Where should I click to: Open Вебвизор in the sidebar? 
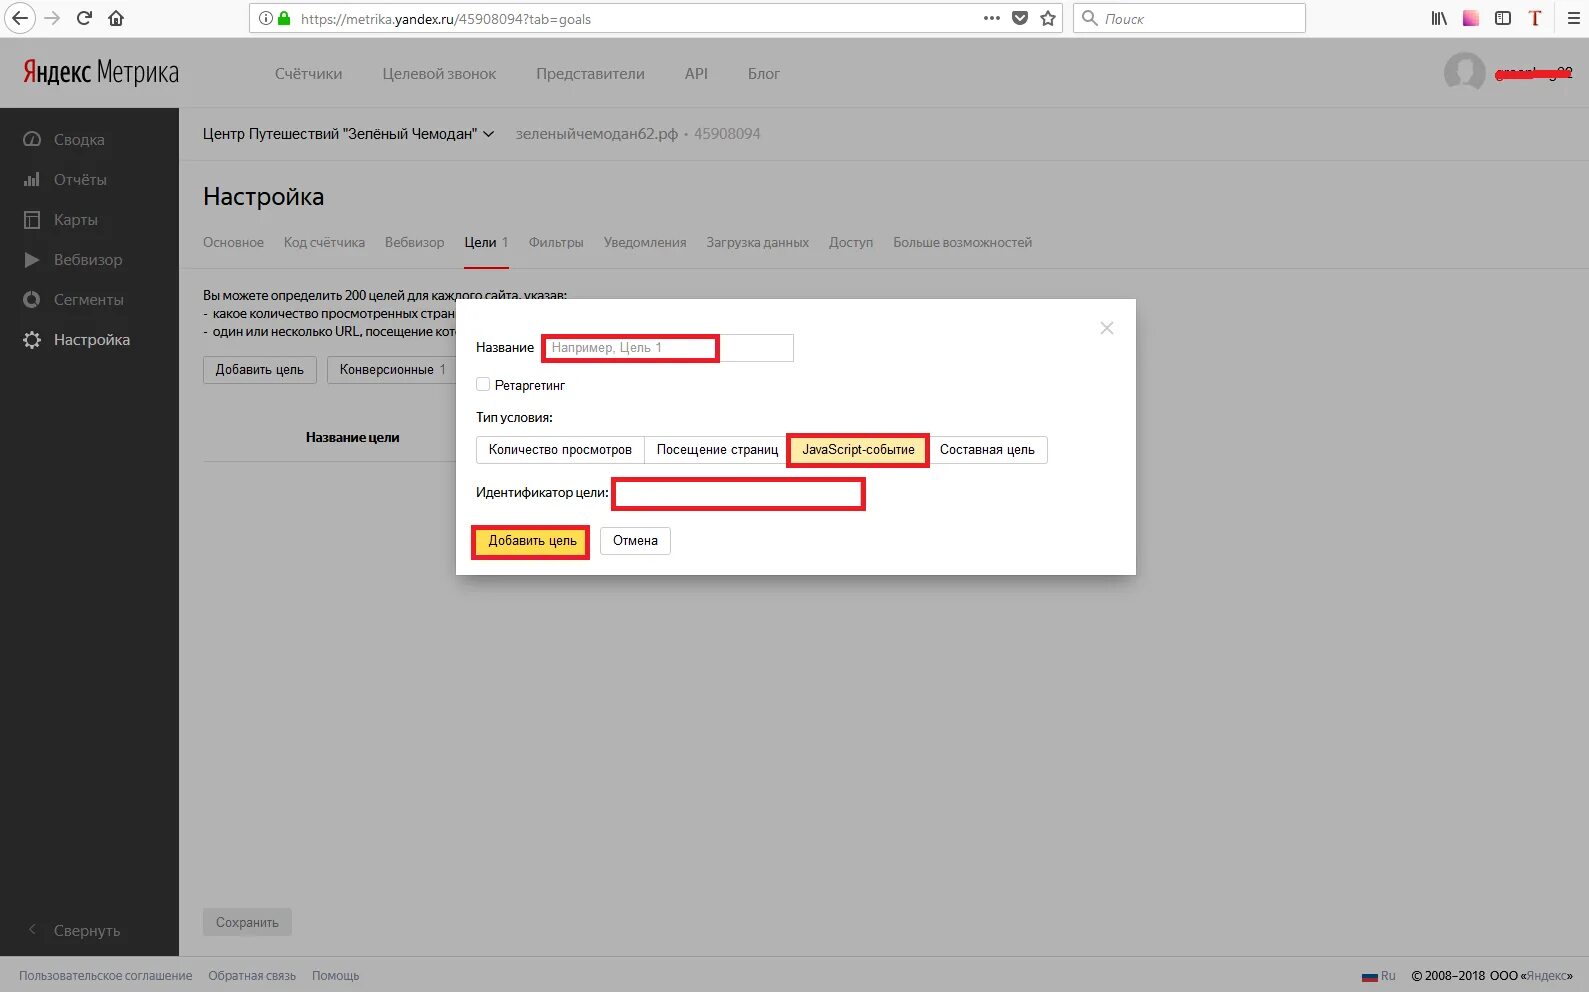point(88,260)
